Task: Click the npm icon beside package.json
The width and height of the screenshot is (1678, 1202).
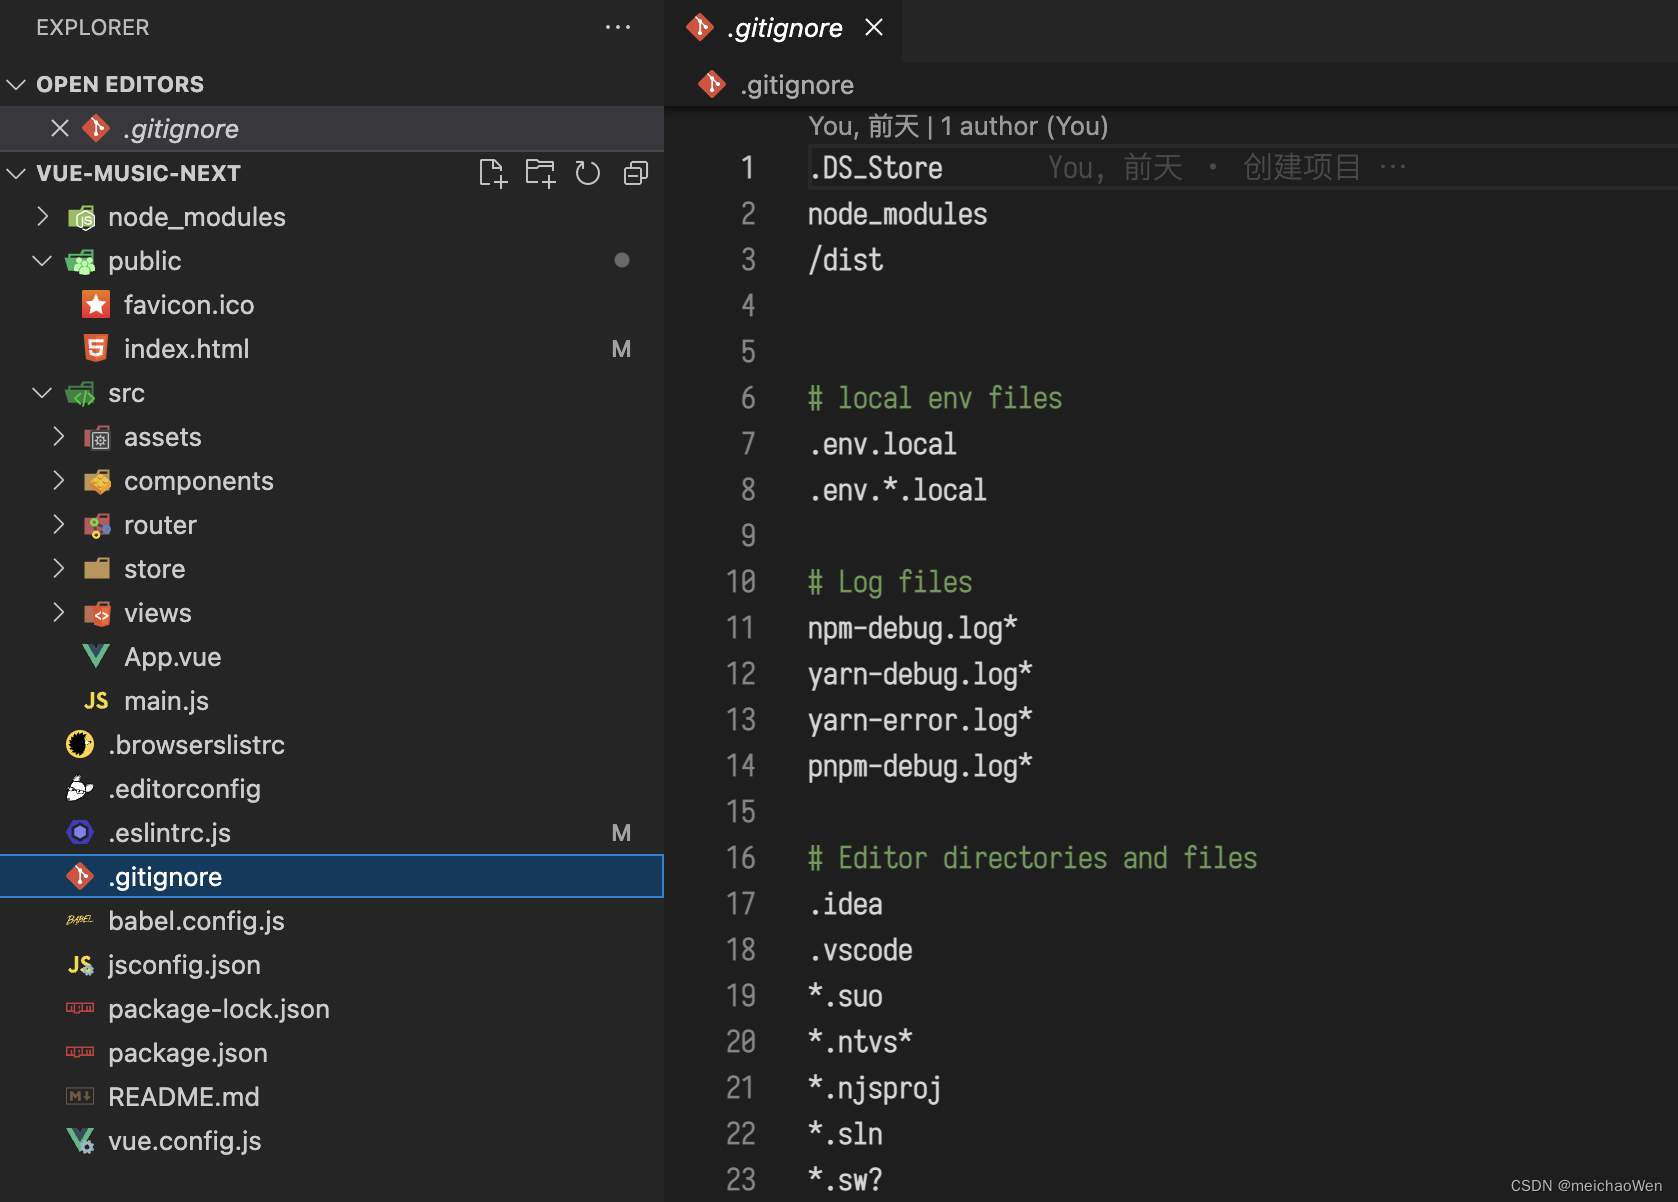Action: 80,1052
